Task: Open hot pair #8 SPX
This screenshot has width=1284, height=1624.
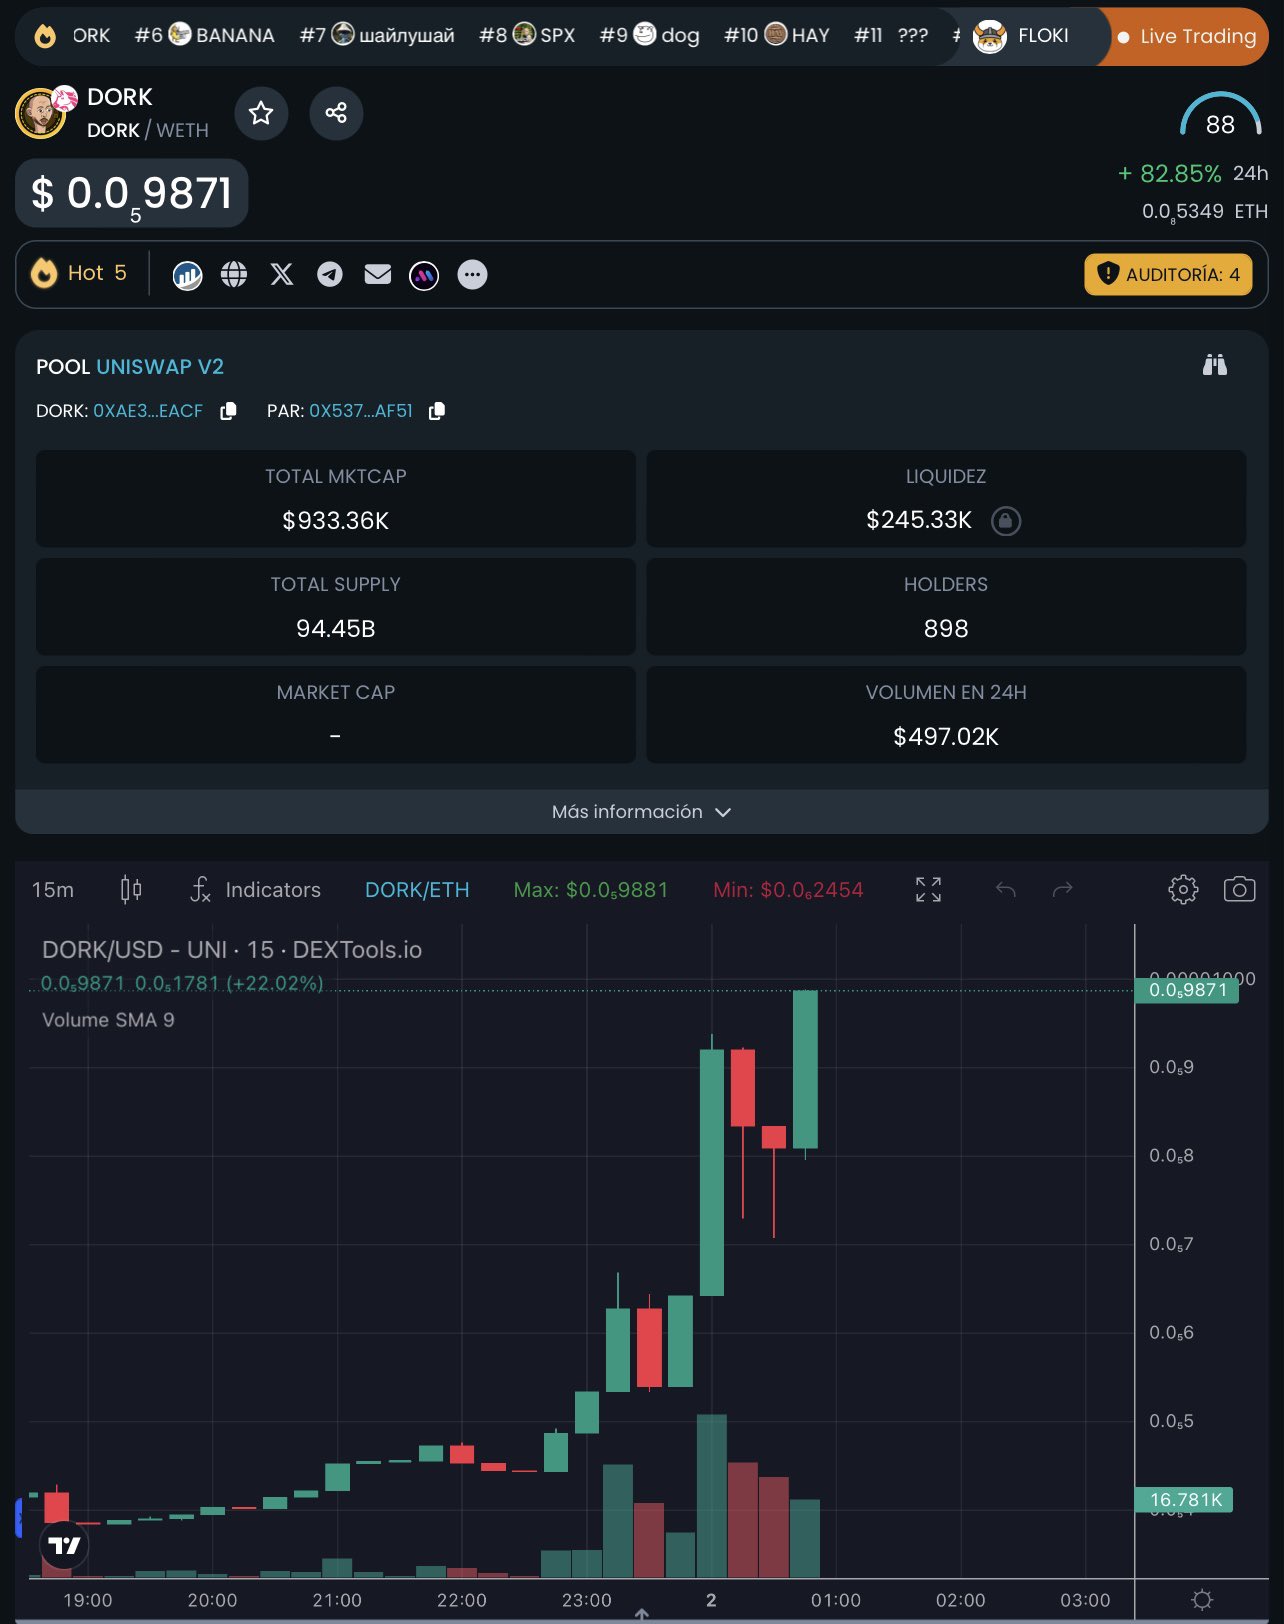Action: click(x=527, y=35)
